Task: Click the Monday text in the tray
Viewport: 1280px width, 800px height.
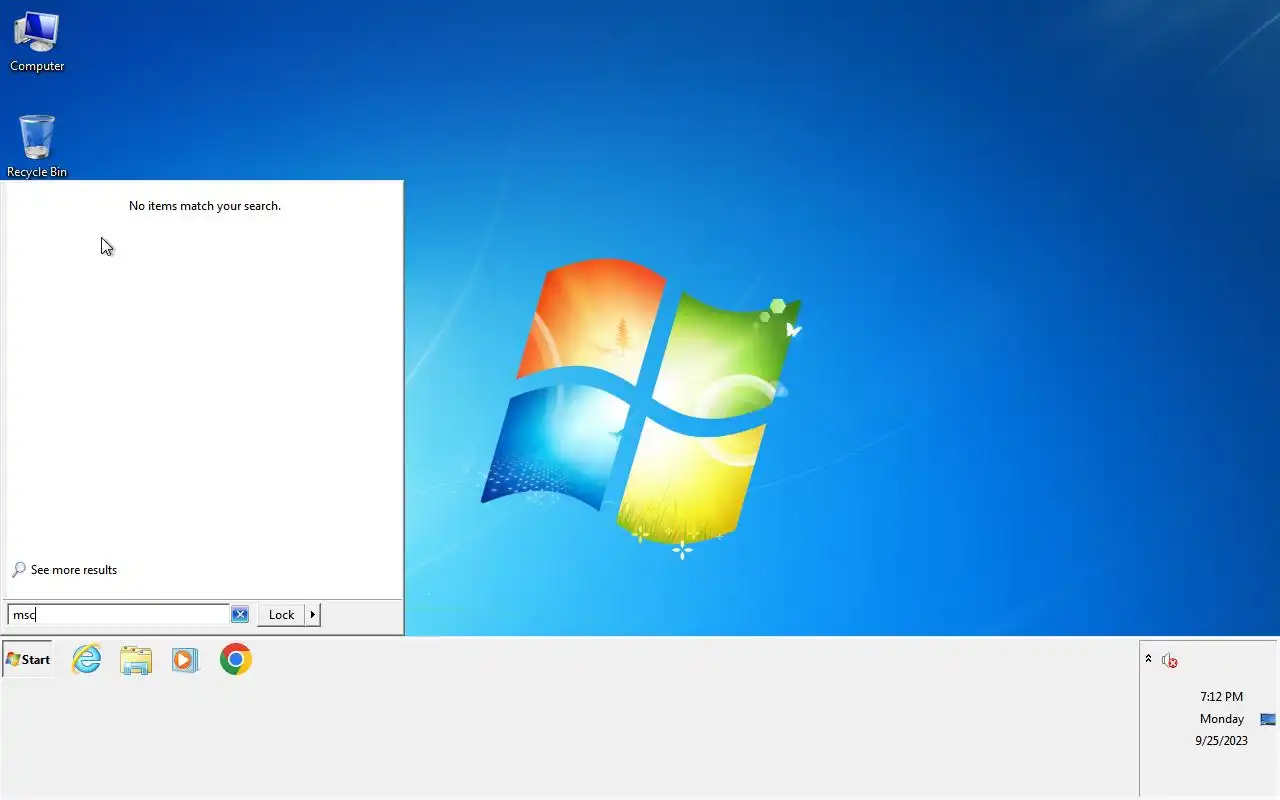Action: 1222,719
